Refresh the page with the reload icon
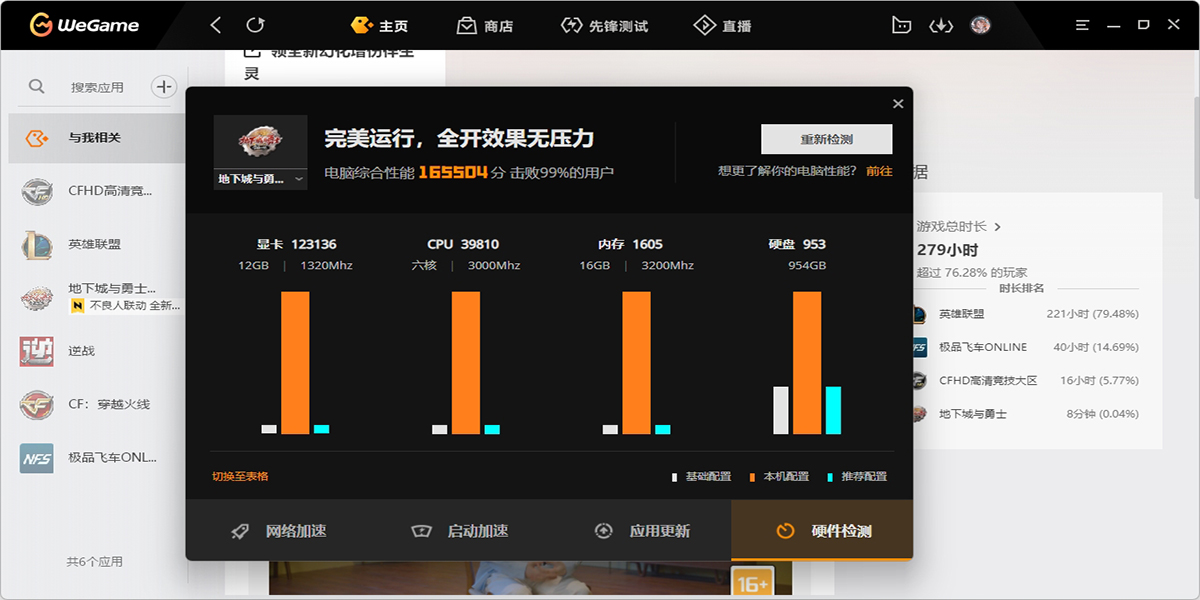Image resolution: width=1200 pixels, height=600 pixels. coord(256,25)
